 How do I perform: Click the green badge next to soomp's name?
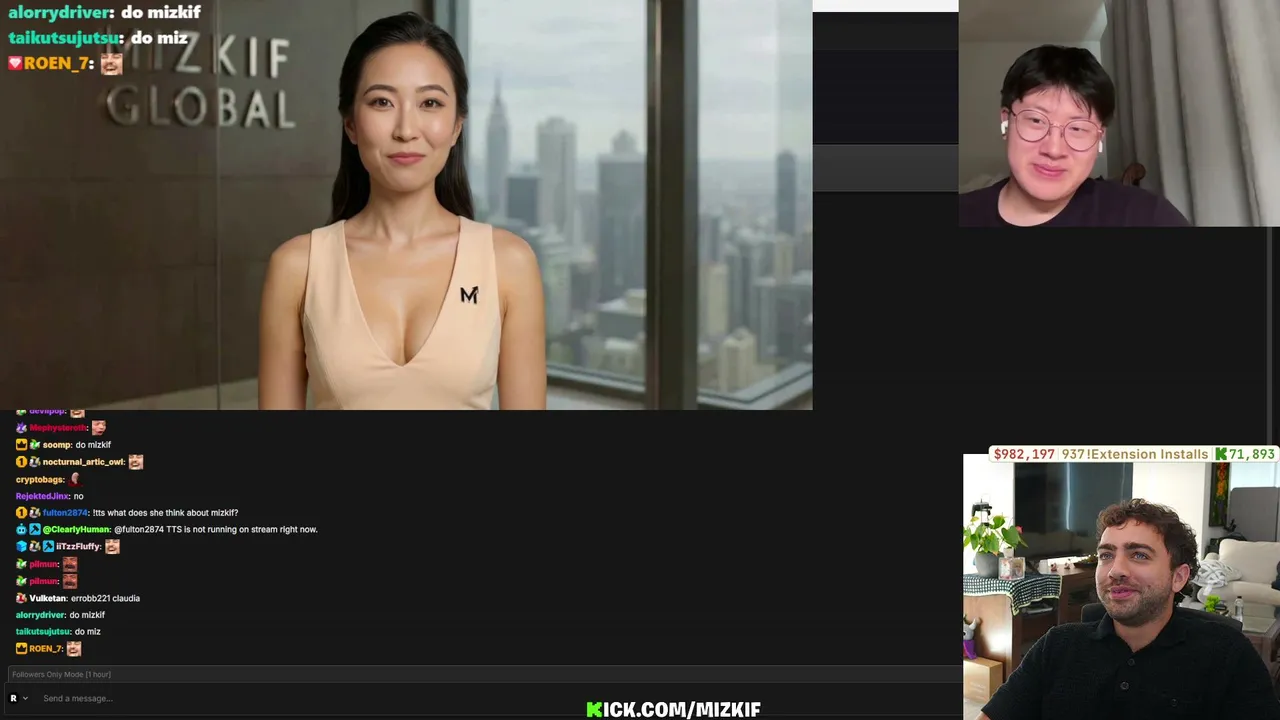[x=34, y=445]
